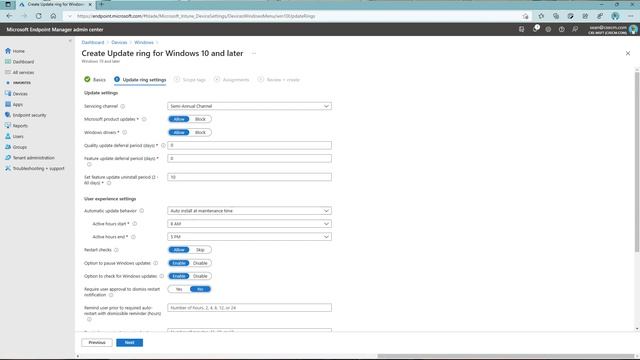Open Reports in the left sidebar
Screen dimensions: 640x360
pyautogui.click(x=16, y=126)
